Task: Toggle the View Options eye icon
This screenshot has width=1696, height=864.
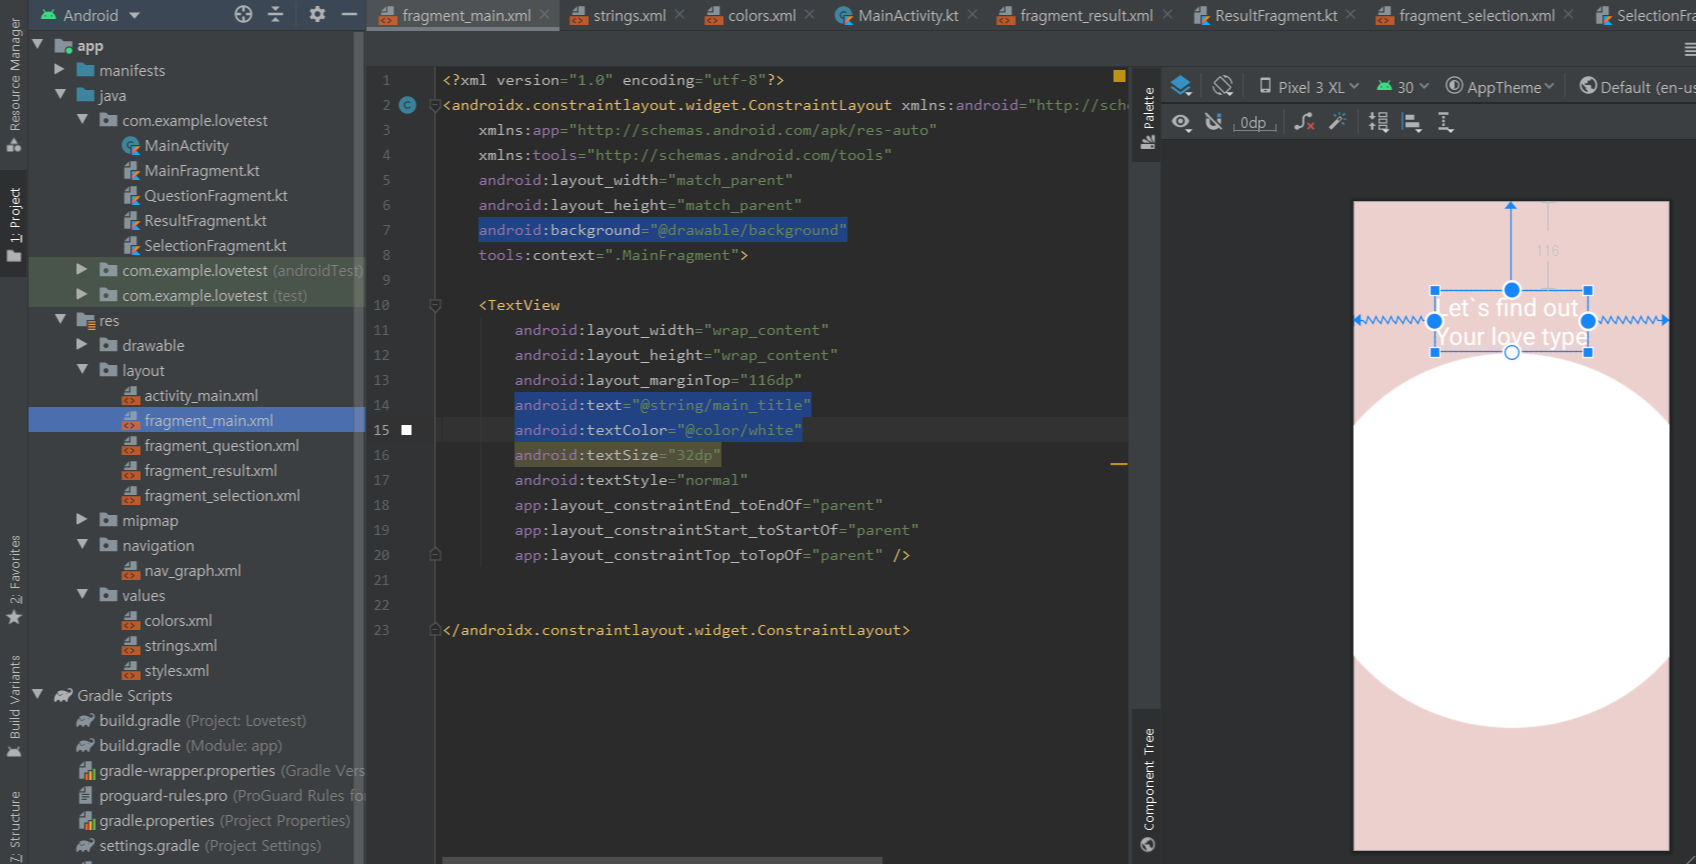Action: click(1181, 122)
